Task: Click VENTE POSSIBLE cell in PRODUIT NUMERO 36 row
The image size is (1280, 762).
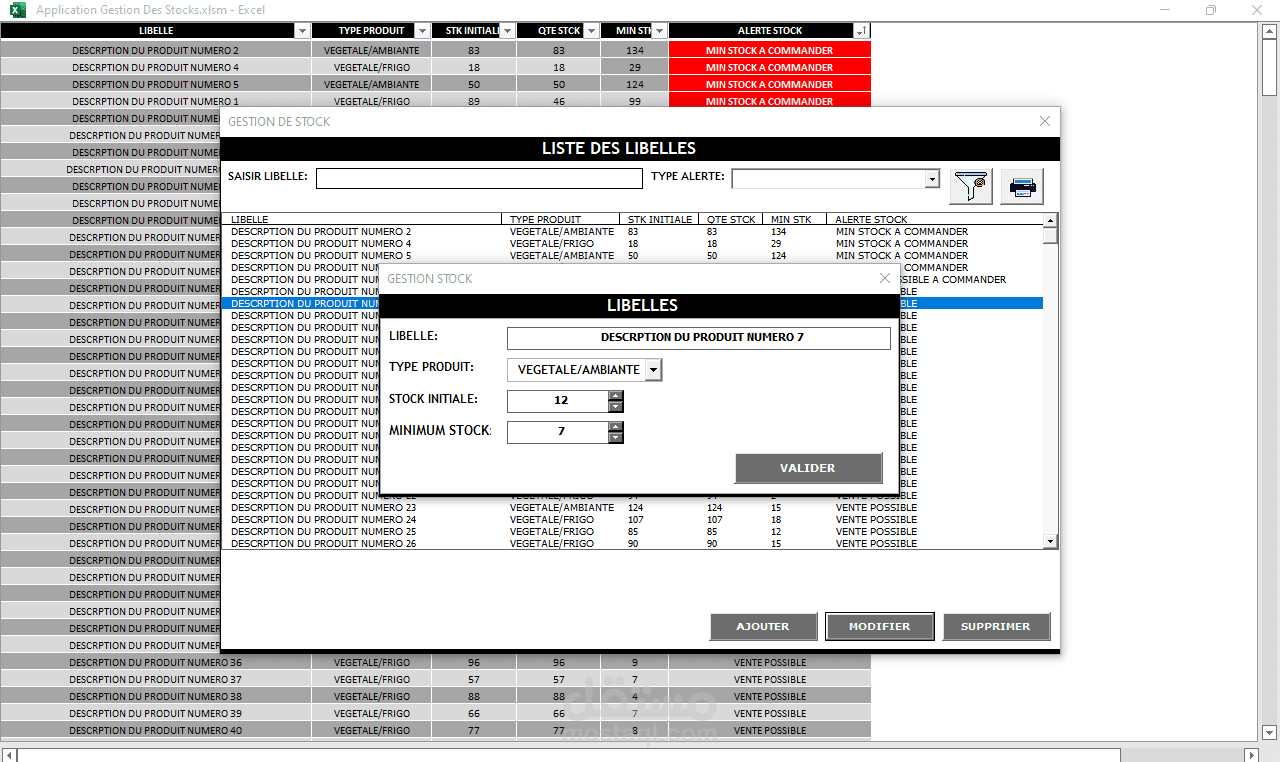Action: click(769, 662)
